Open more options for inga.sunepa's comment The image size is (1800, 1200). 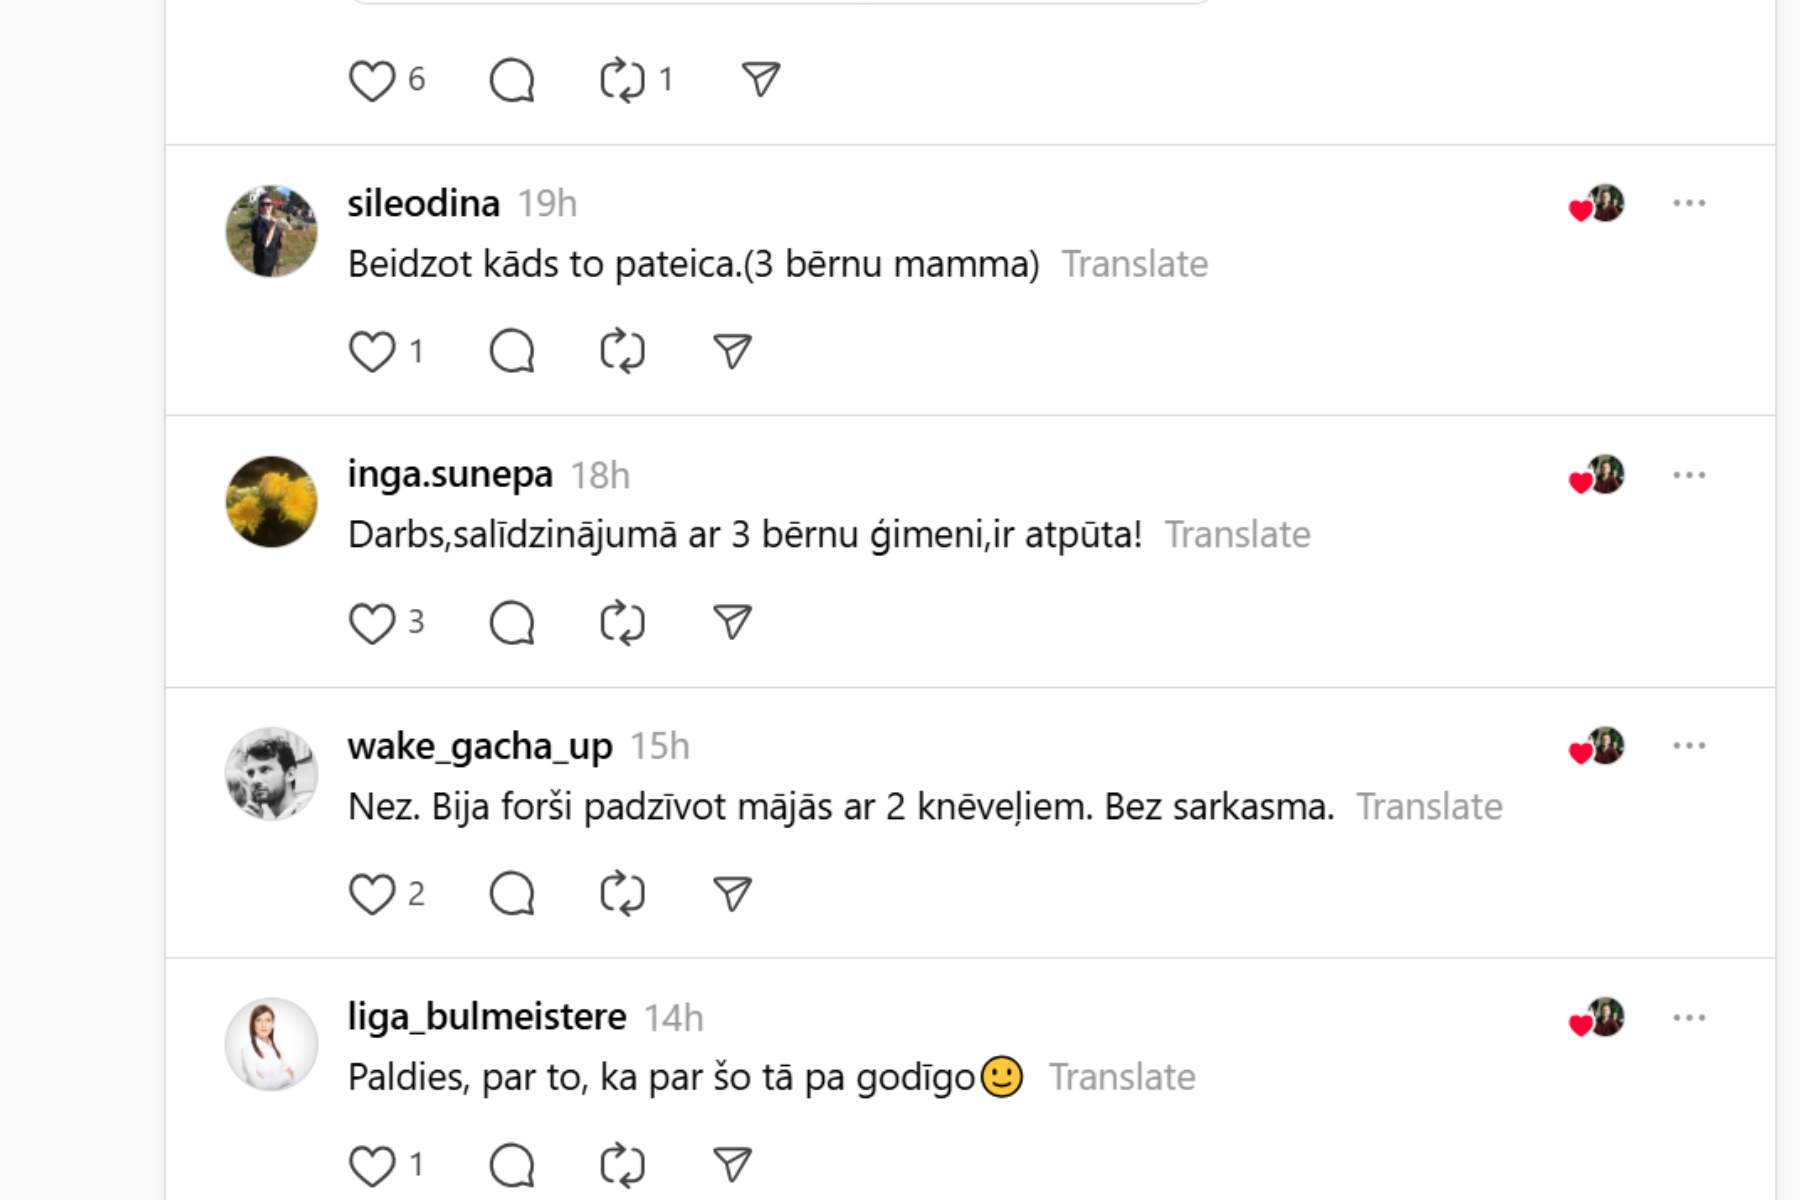pos(1689,475)
